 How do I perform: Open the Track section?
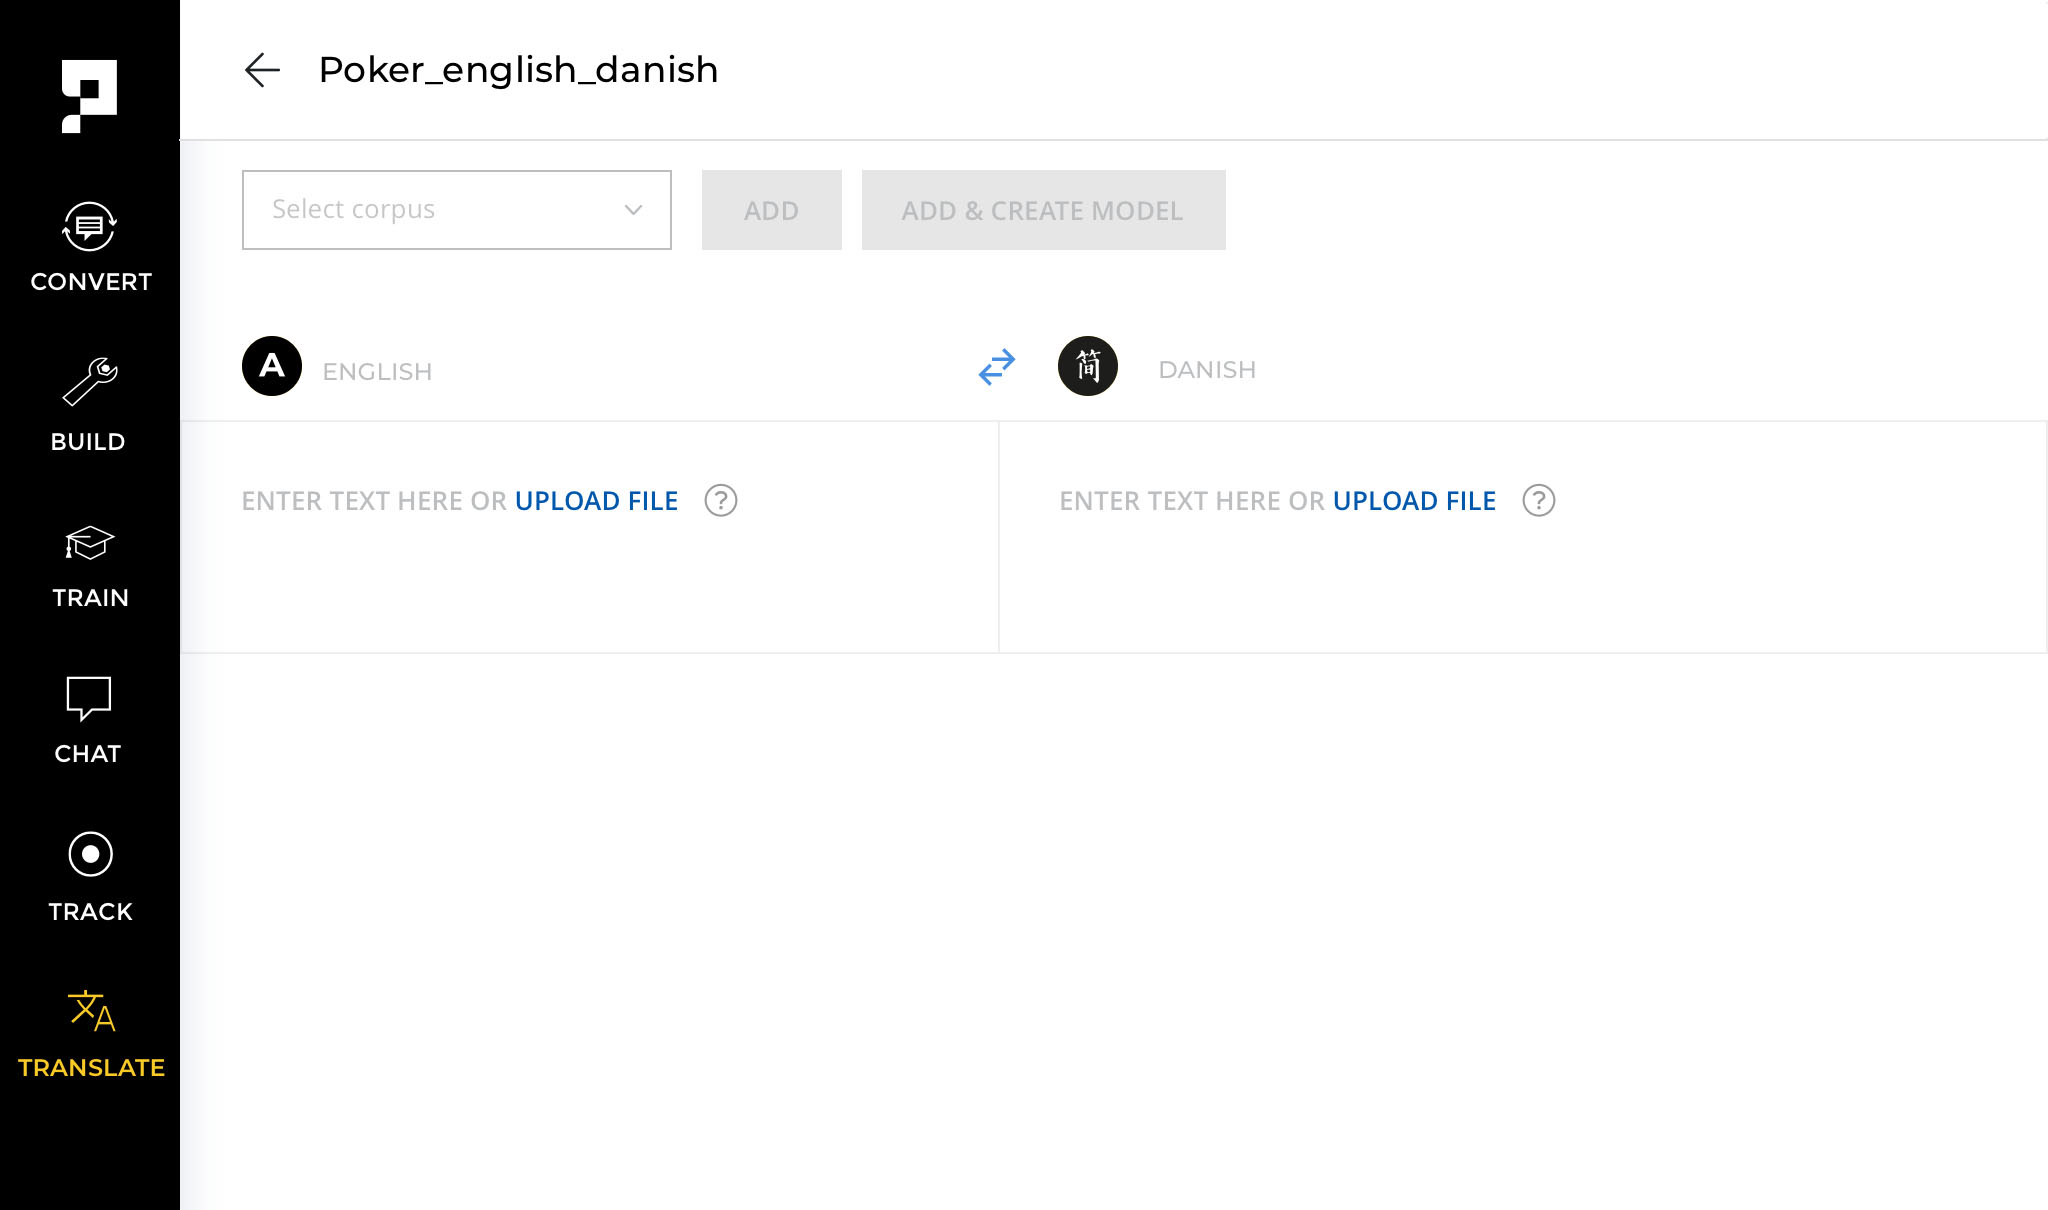click(x=90, y=877)
